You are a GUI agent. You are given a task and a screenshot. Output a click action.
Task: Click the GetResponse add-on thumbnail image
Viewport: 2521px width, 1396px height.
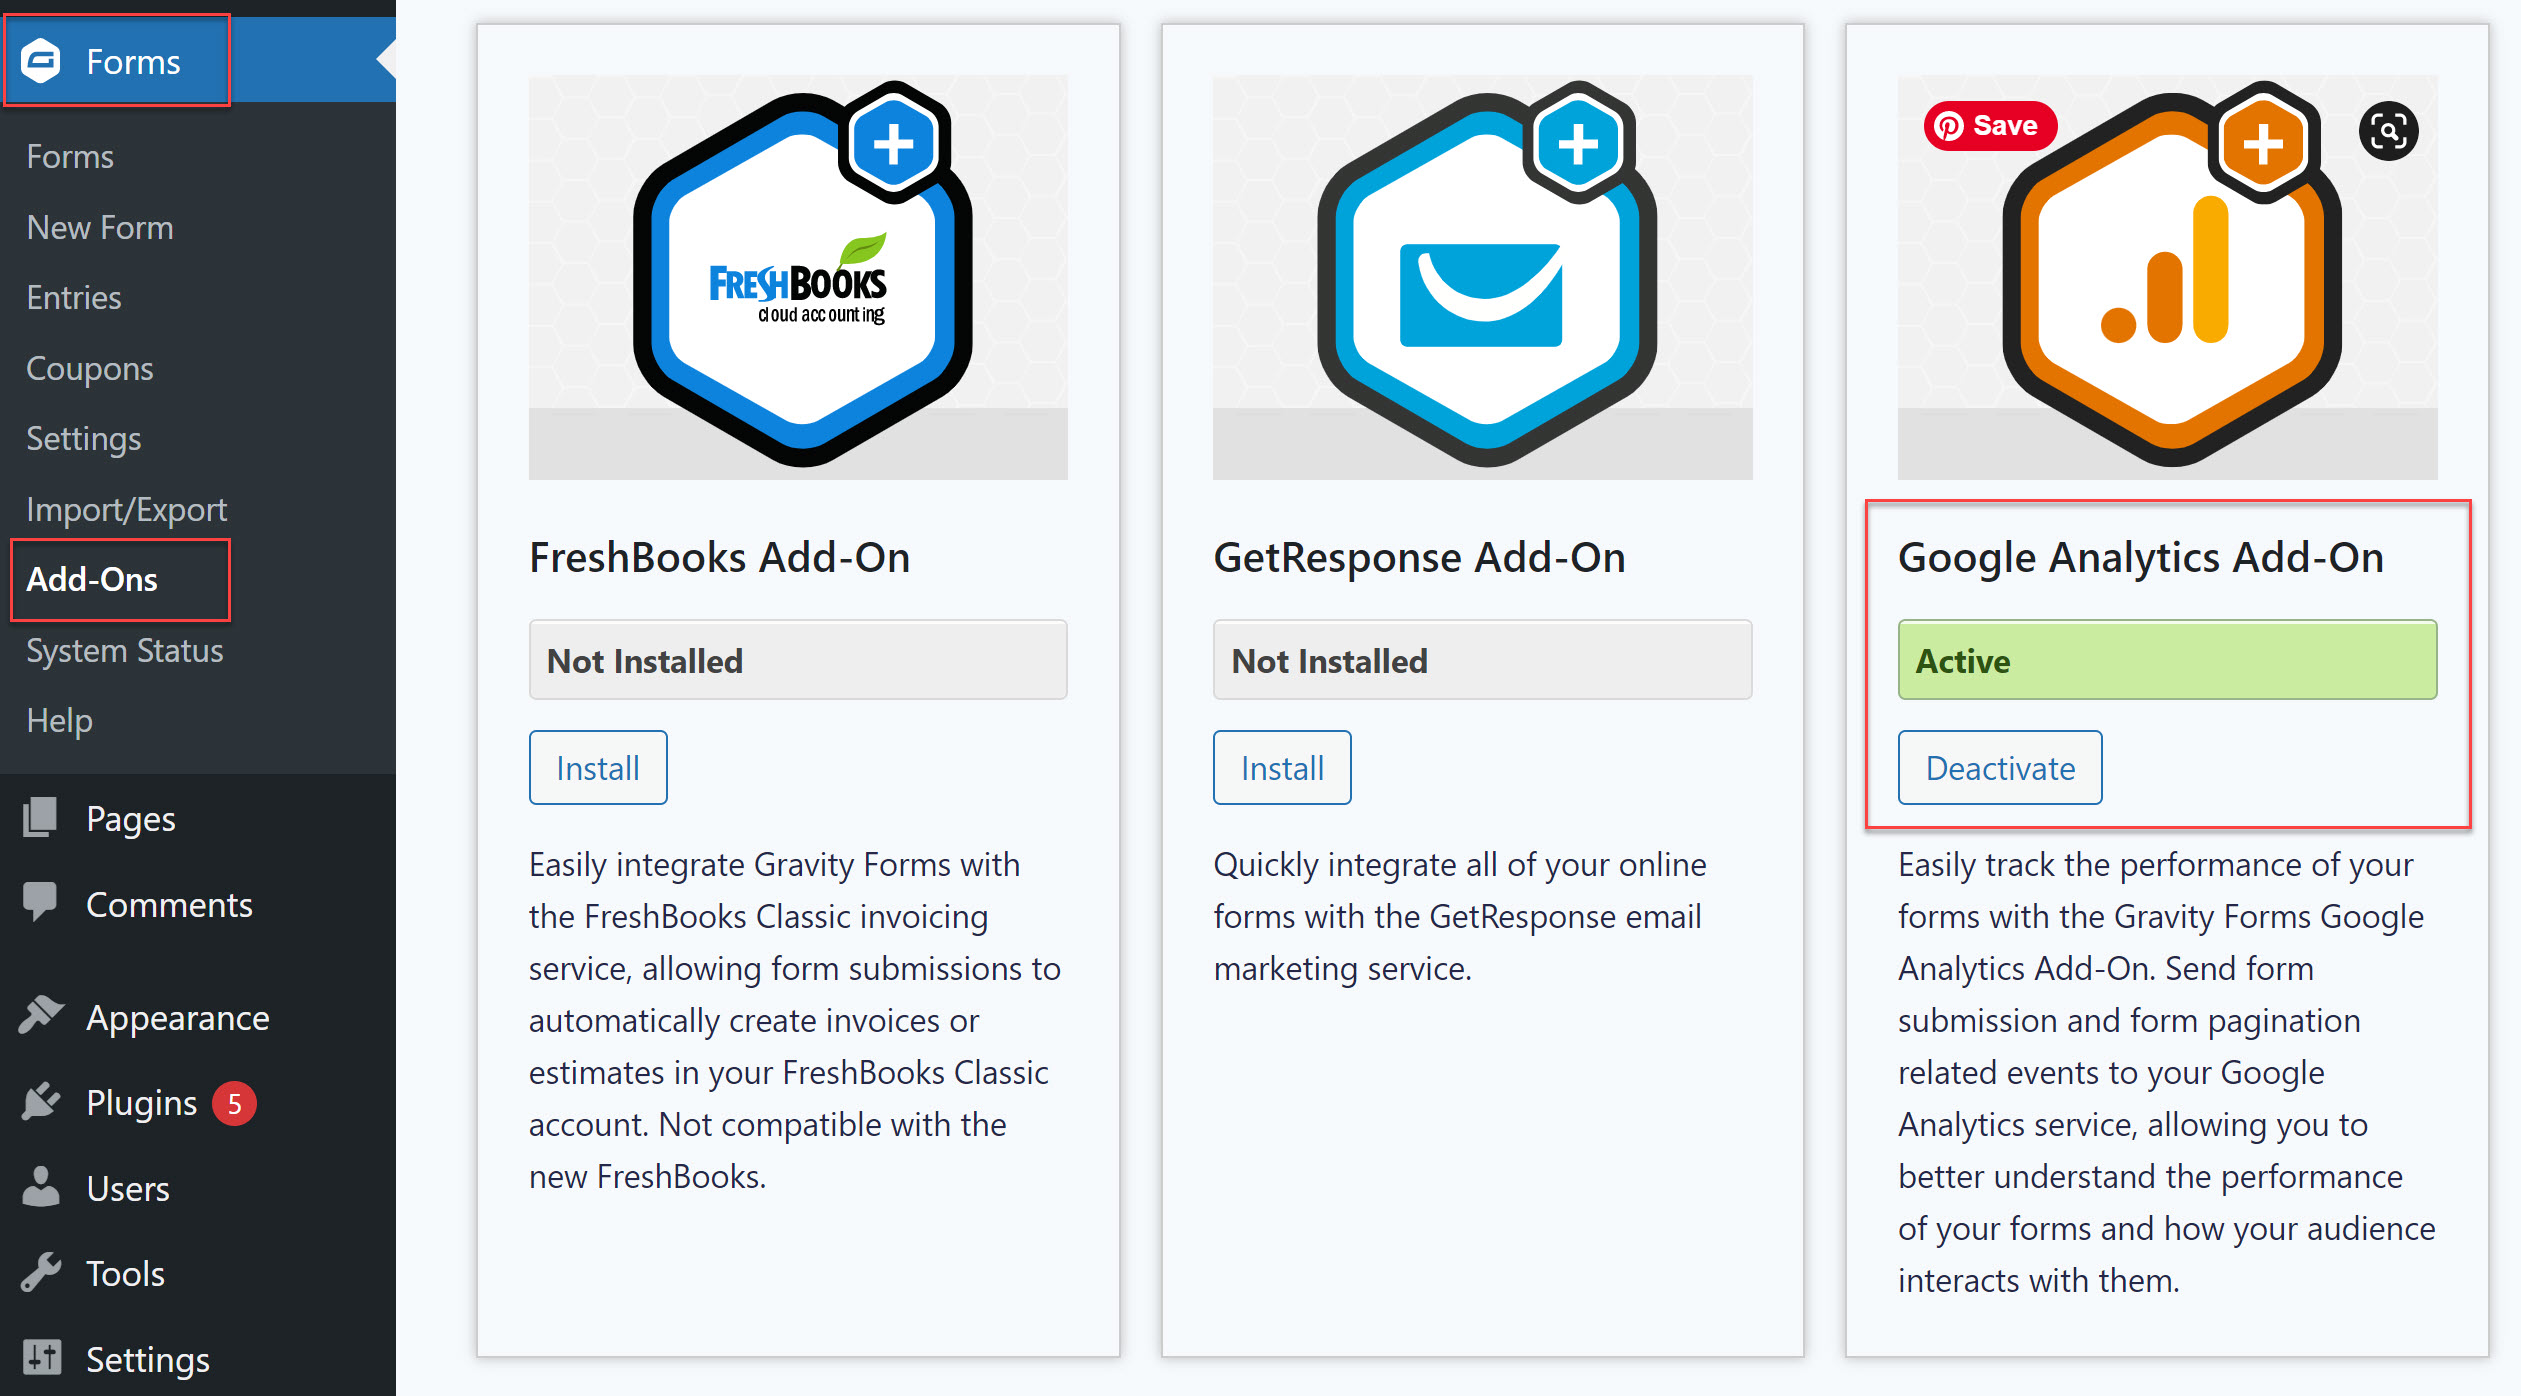pos(1483,277)
